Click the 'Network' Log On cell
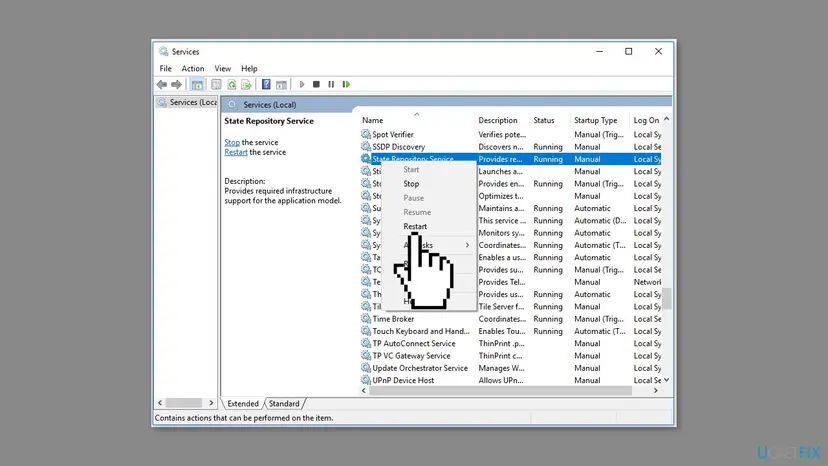 [x=647, y=282]
